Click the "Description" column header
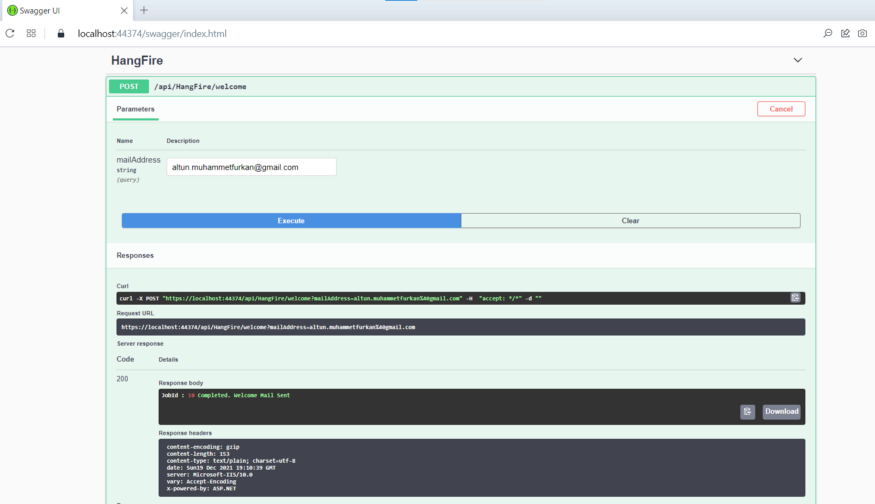The image size is (875, 504). coord(183,141)
